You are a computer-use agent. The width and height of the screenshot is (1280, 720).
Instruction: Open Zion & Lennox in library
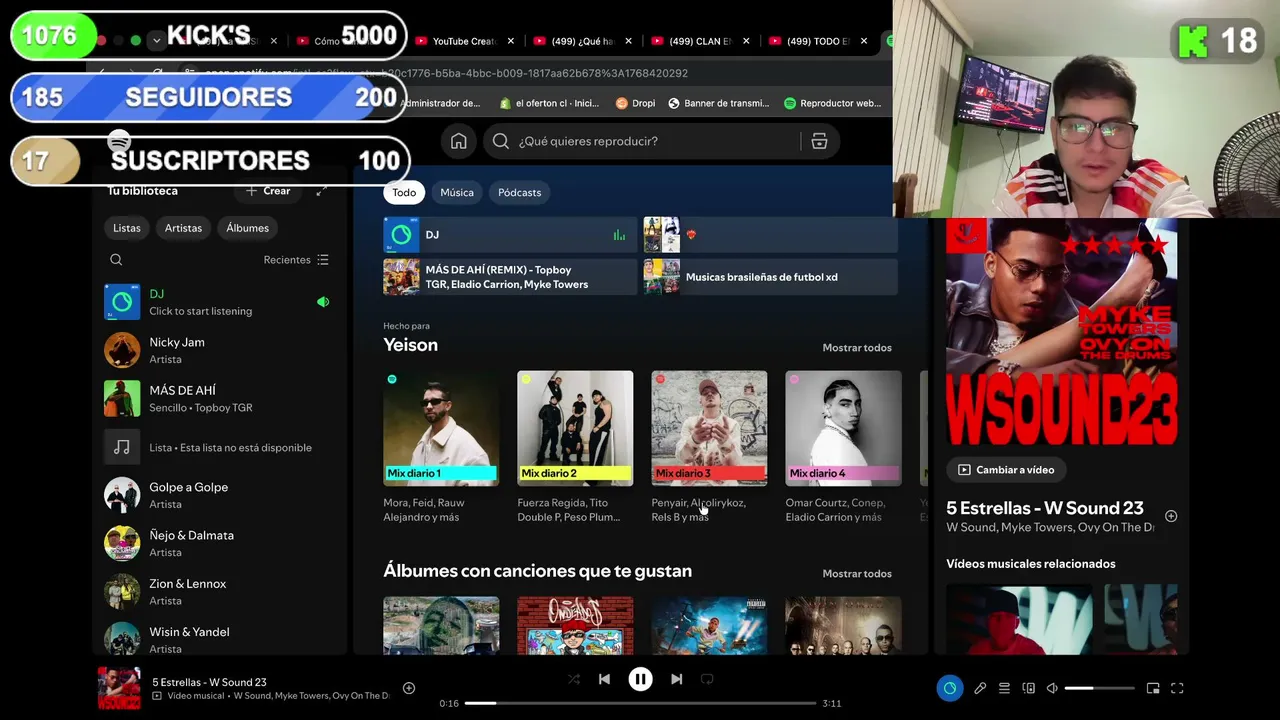coord(219,592)
